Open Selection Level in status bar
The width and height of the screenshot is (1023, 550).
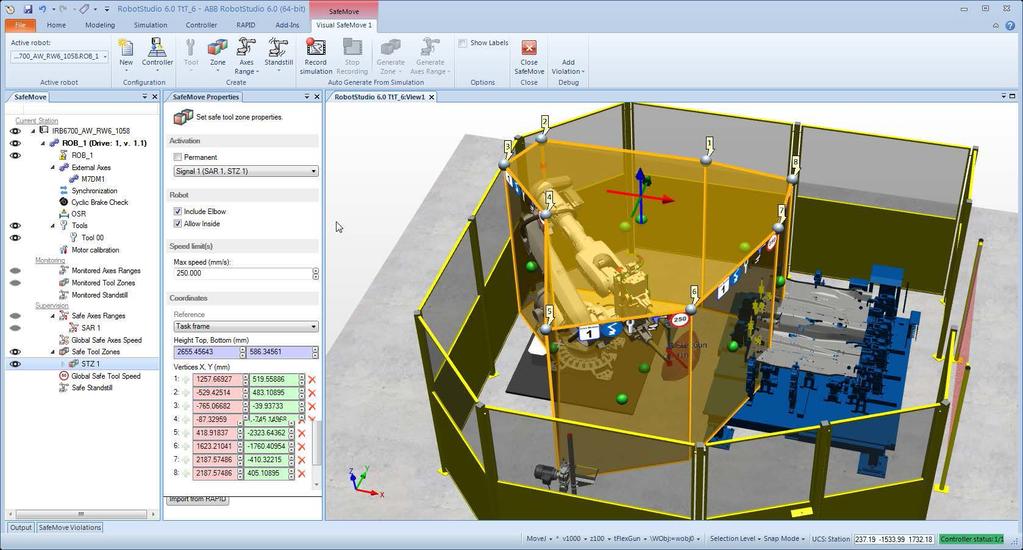(x=733, y=539)
